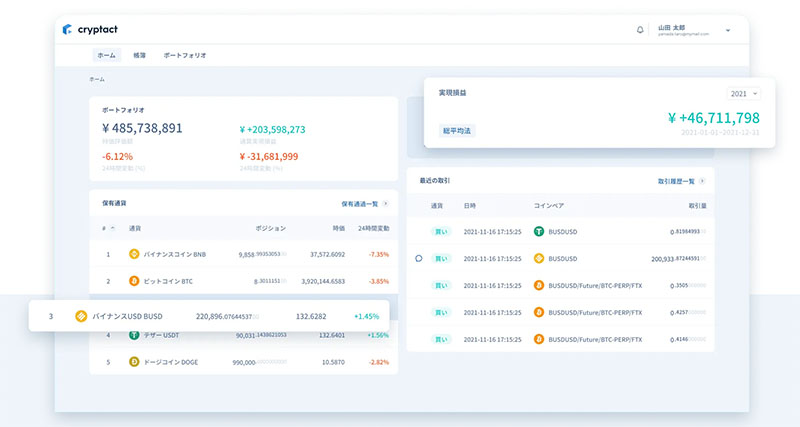Switch to the 帳簿 tab
Viewport: 800px width, 427px height.
140,55
